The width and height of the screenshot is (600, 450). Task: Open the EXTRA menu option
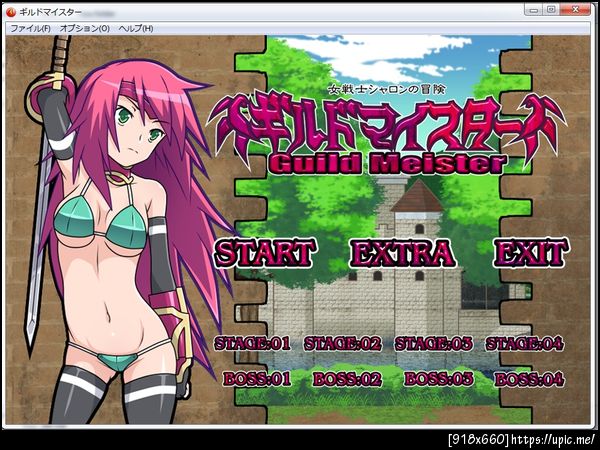click(x=403, y=253)
